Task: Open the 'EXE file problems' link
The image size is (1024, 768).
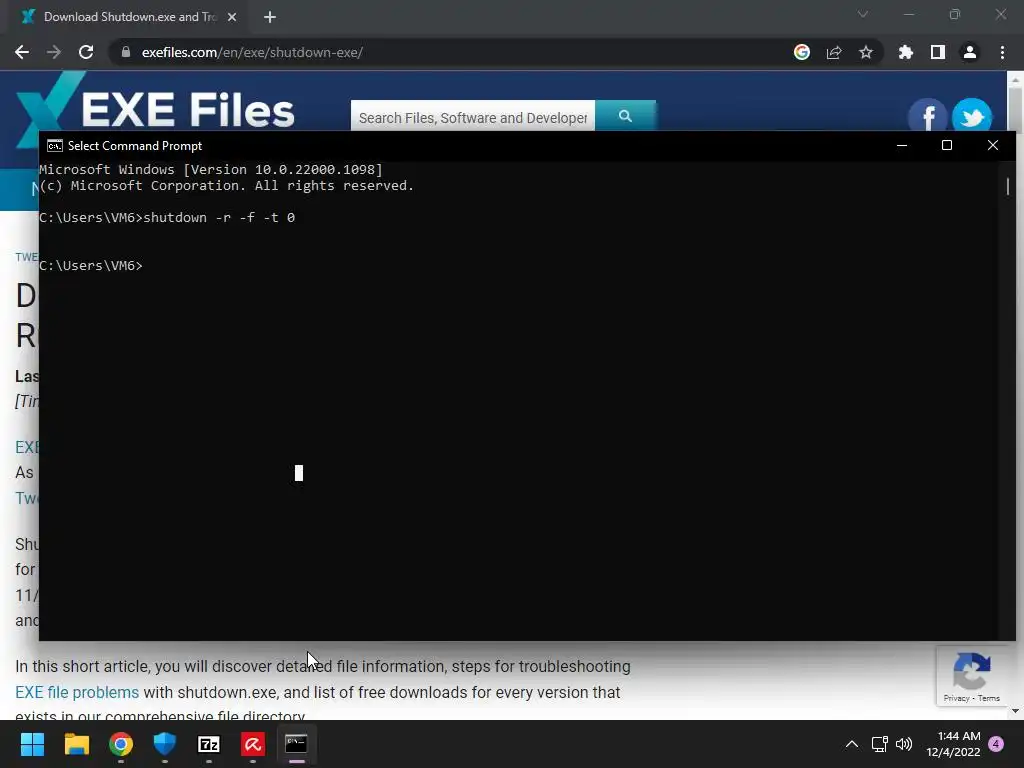Action: pyautogui.click(x=77, y=692)
